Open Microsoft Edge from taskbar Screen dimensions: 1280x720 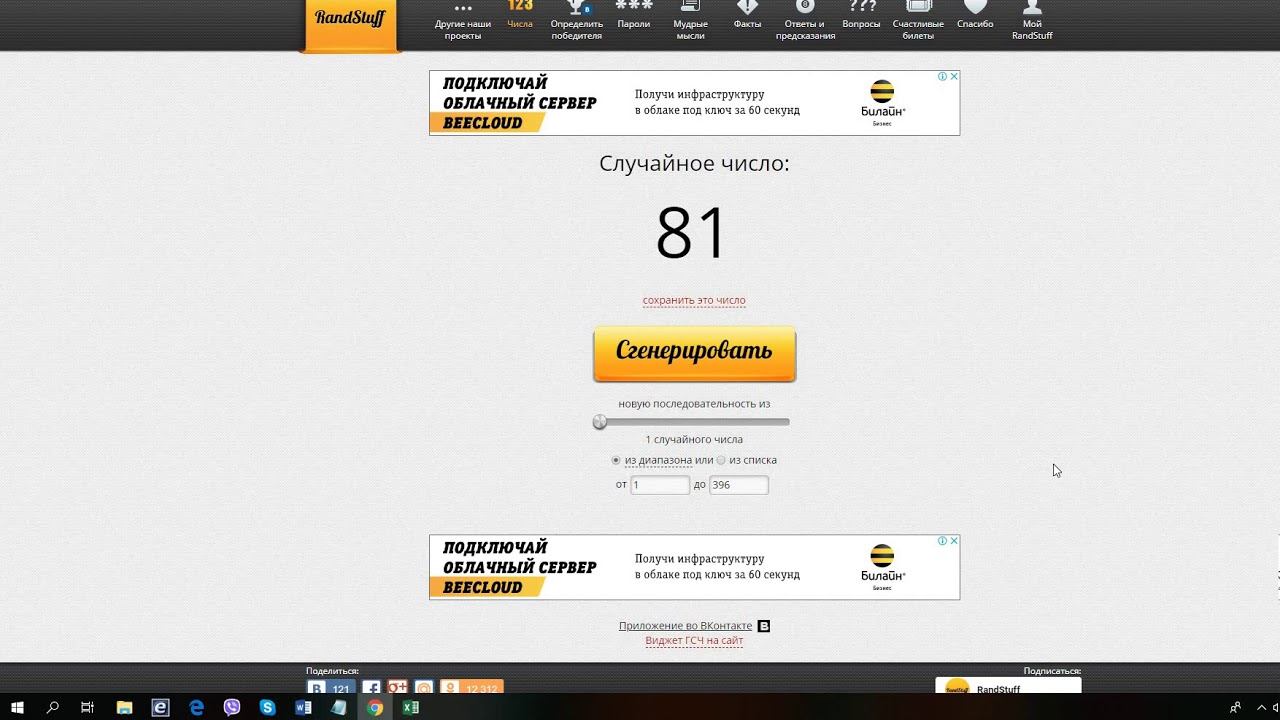(x=196, y=707)
